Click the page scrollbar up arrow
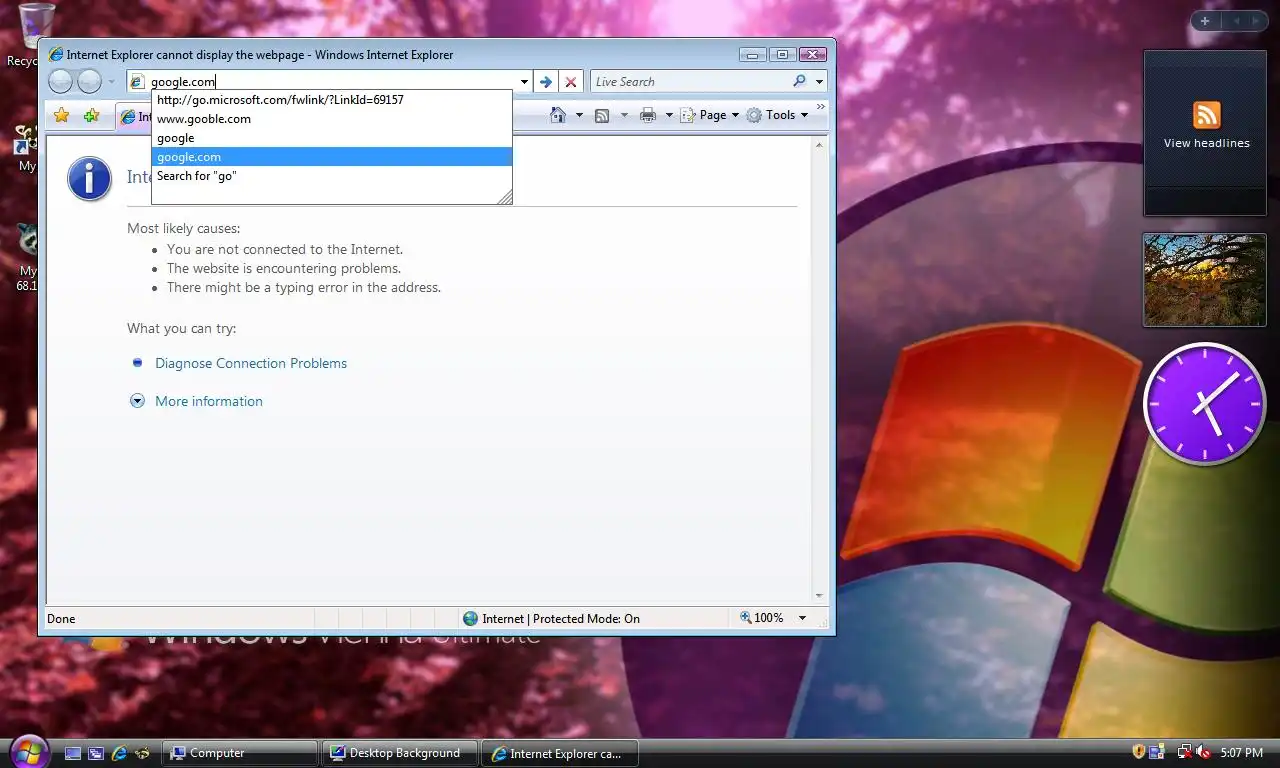 (x=820, y=146)
